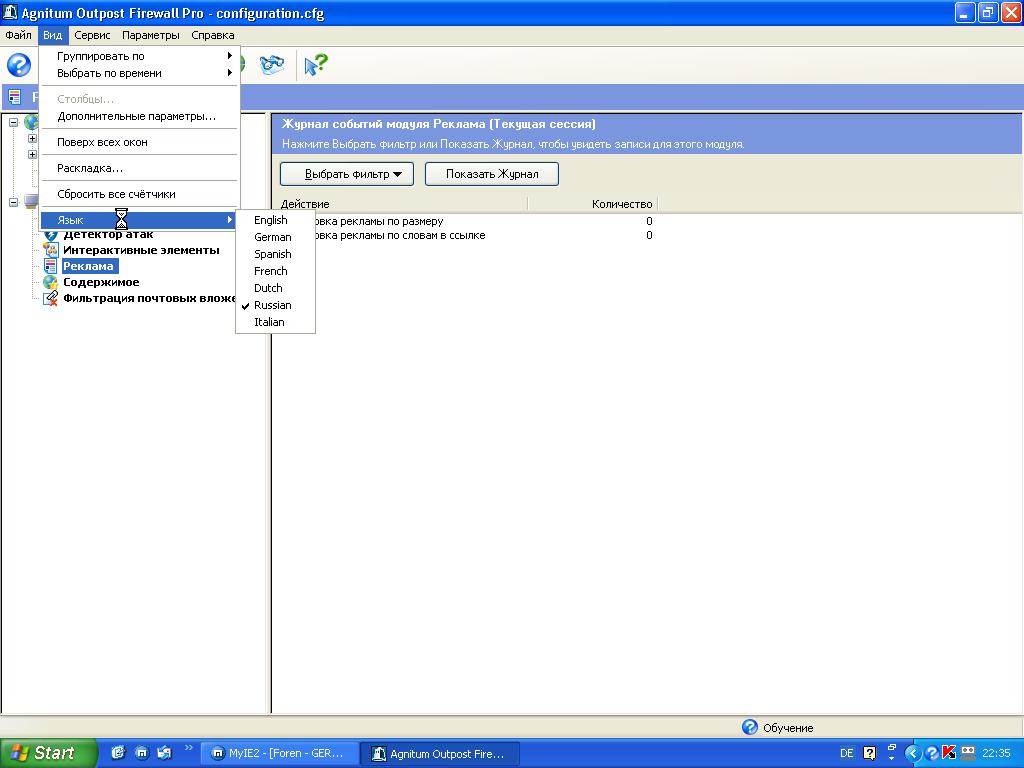This screenshot has height=768, width=1024.
Task: Click the blue question mark toolbar icon
Action: [19, 65]
